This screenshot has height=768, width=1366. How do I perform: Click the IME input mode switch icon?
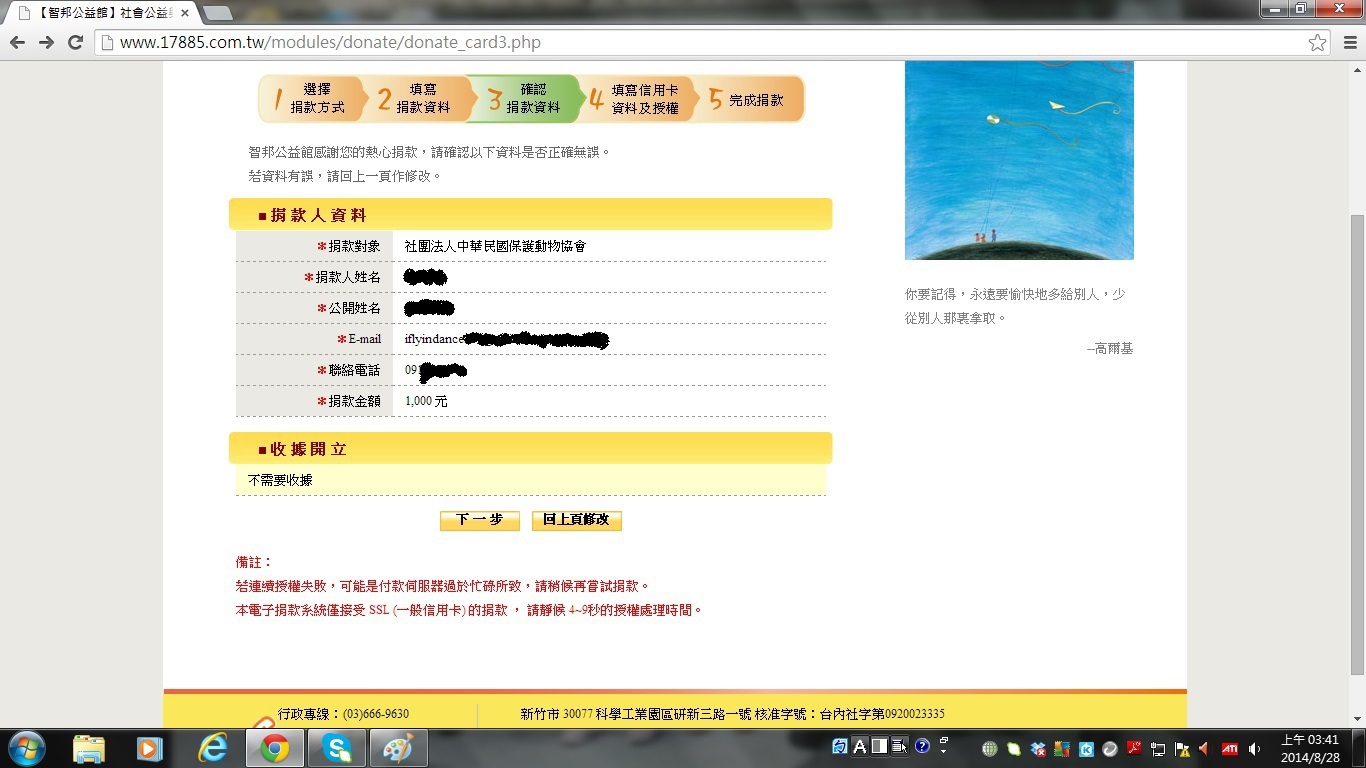[x=840, y=746]
